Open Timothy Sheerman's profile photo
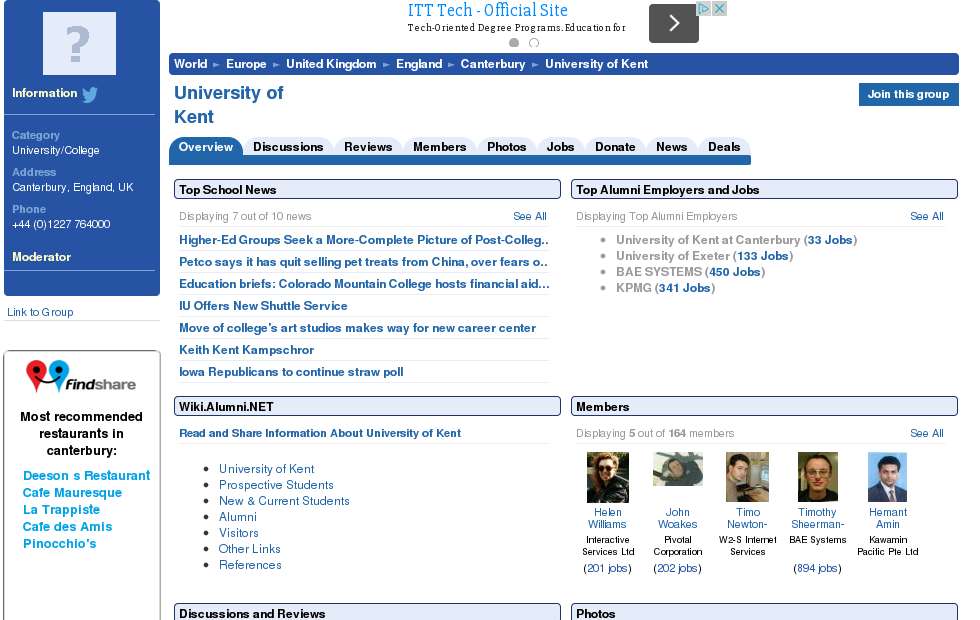This screenshot has height=620, width=980. (x=818, y=478)
